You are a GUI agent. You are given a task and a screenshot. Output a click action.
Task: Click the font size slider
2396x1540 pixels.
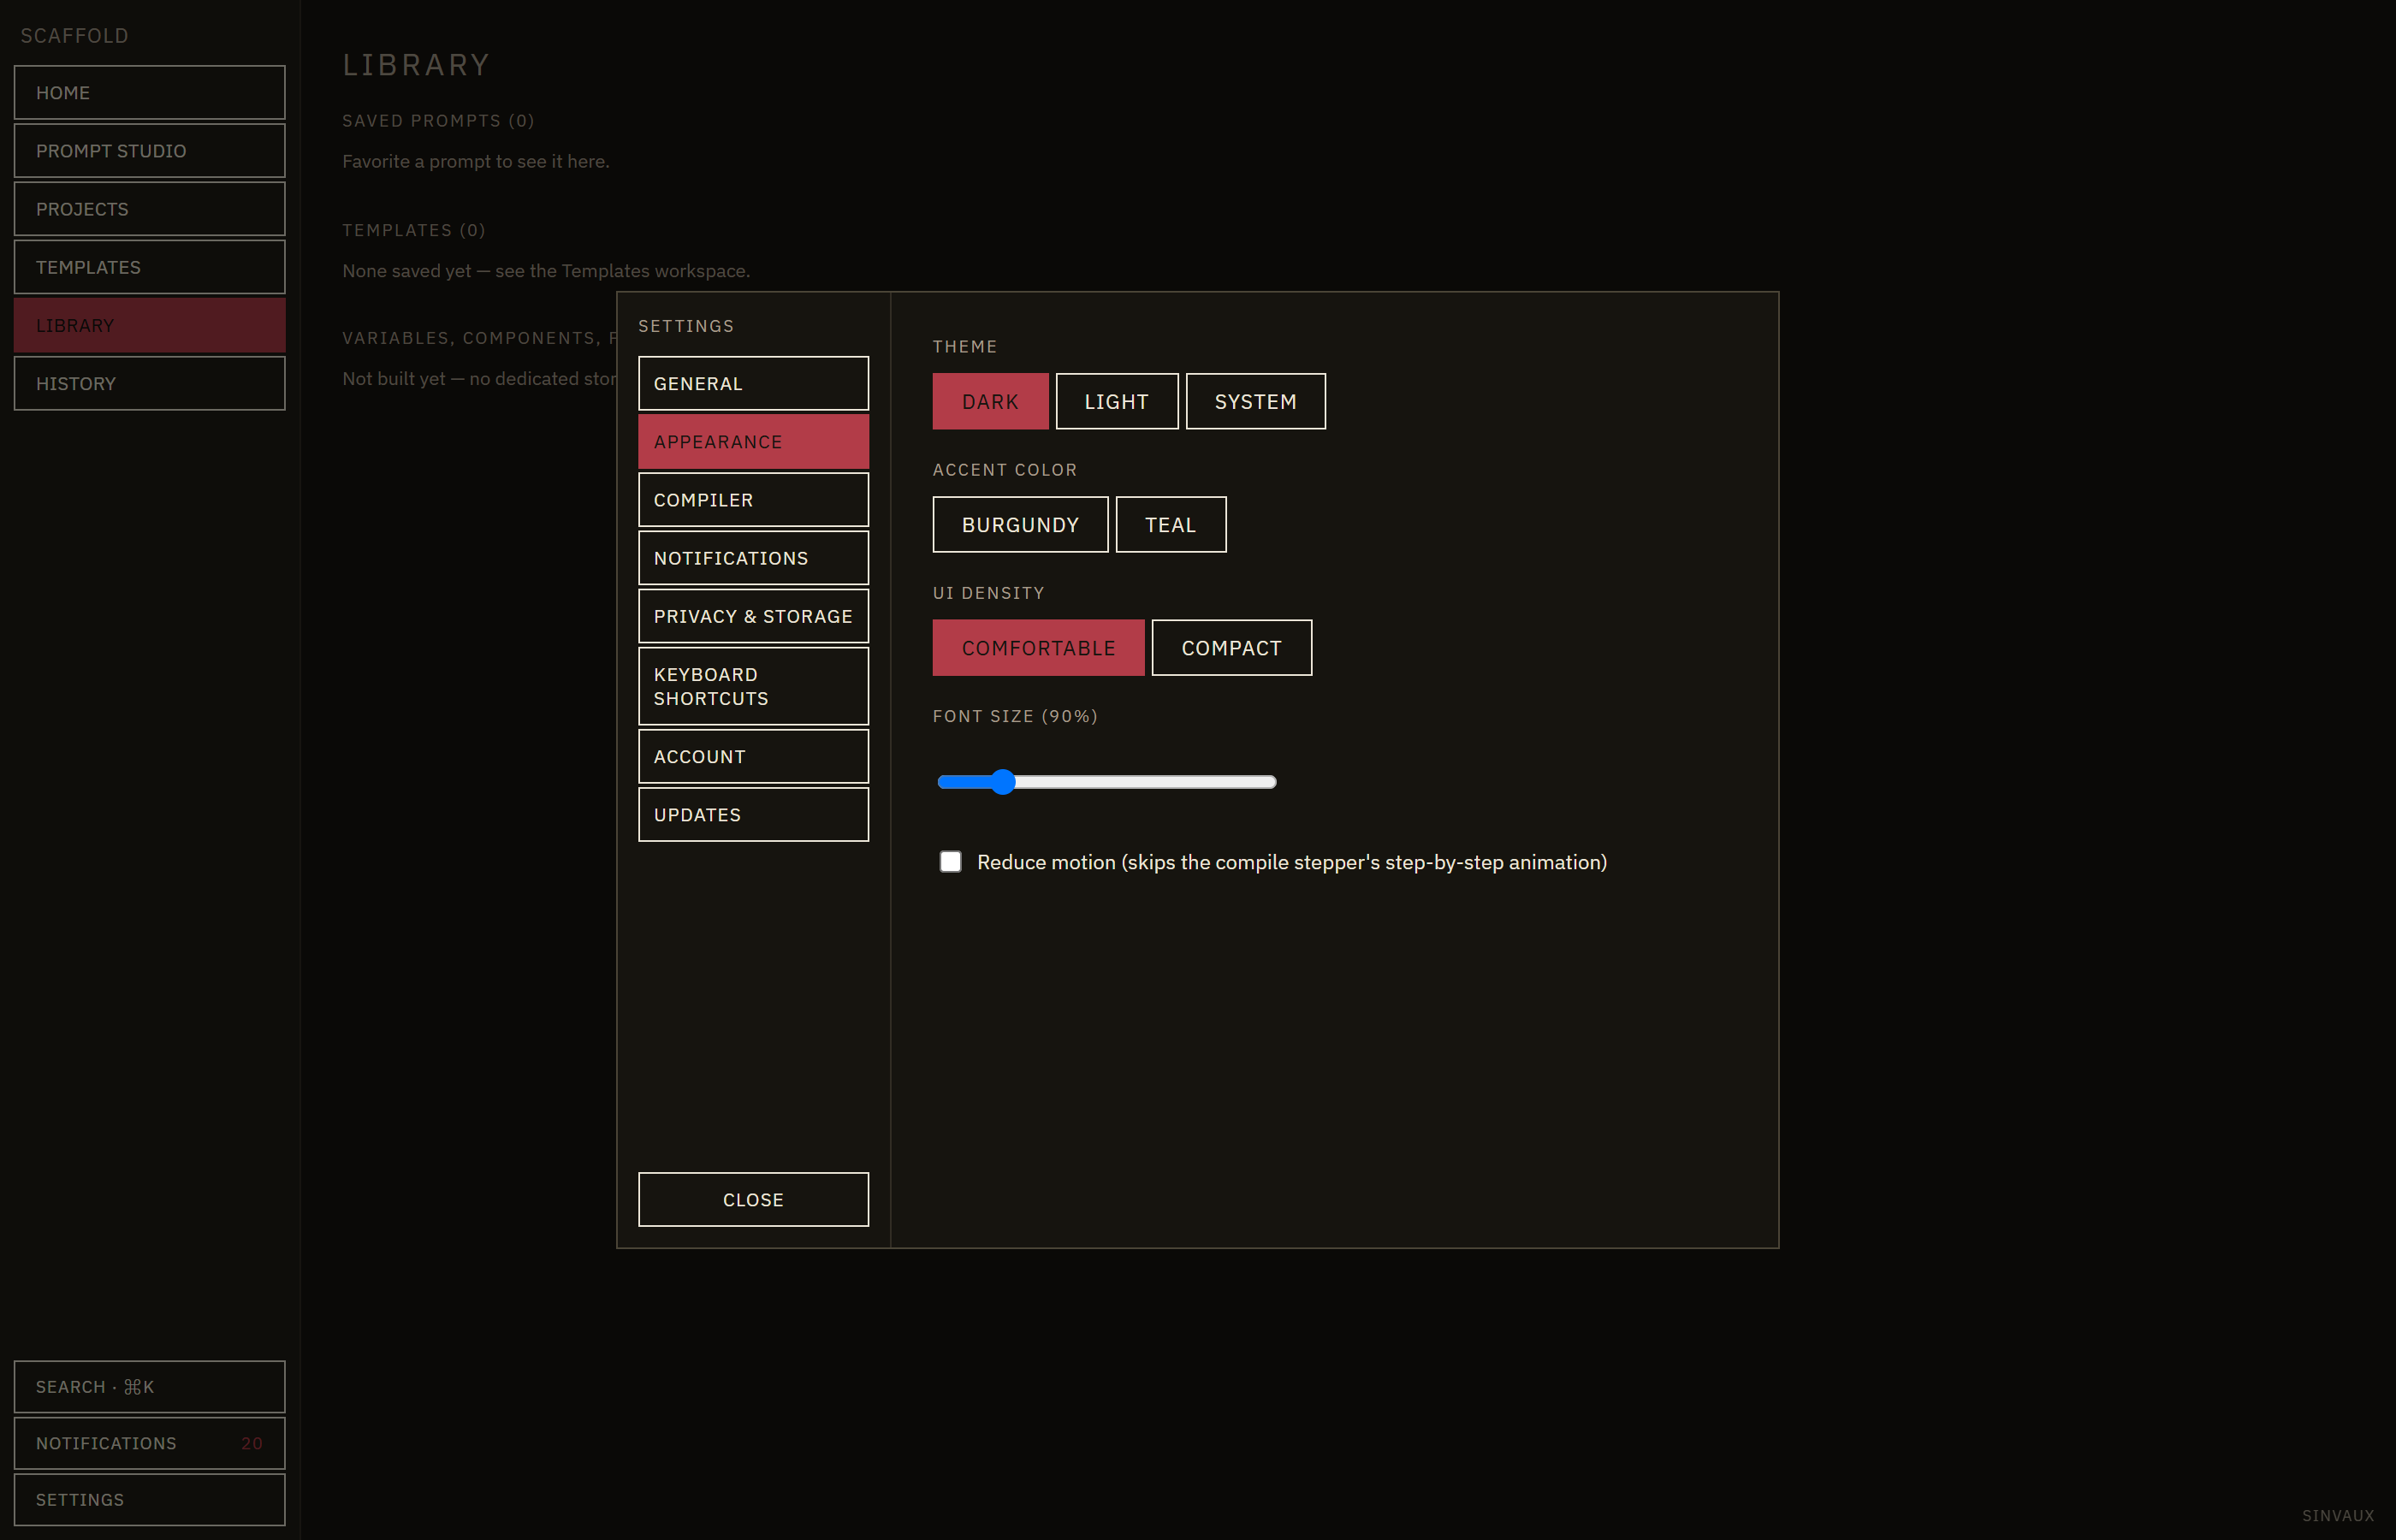coord(1106,782)
